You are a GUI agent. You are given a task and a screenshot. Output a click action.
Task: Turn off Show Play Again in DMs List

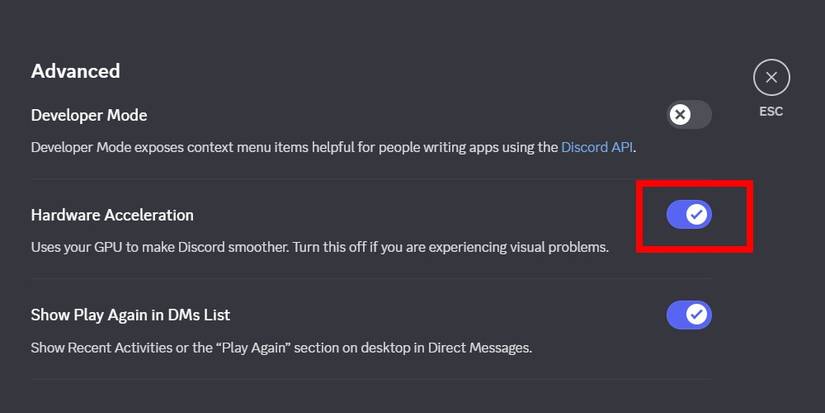point(689,315)
